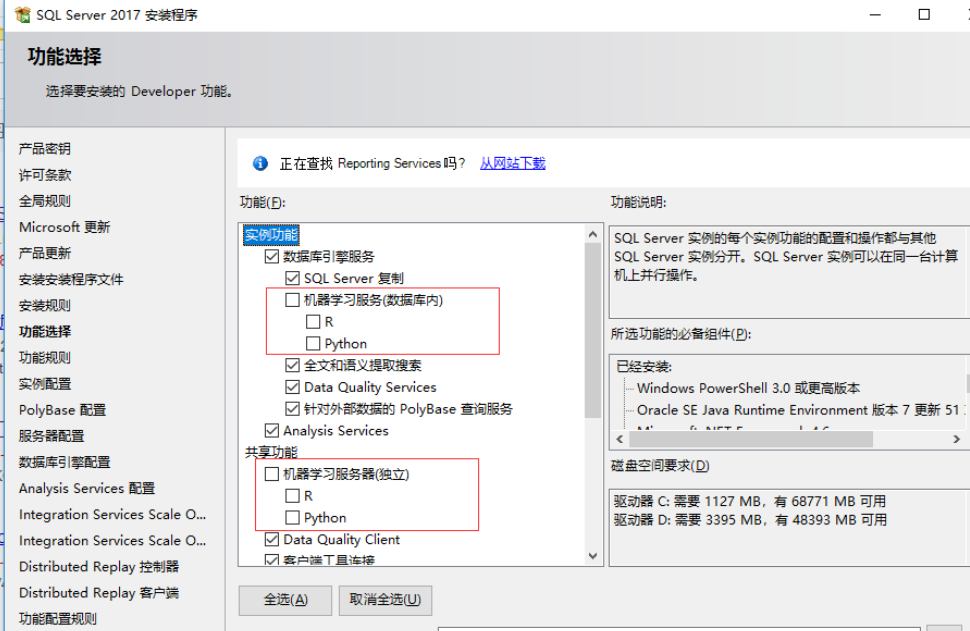Click 驱动器 C disk space line
970x631 pixels.
750,501
